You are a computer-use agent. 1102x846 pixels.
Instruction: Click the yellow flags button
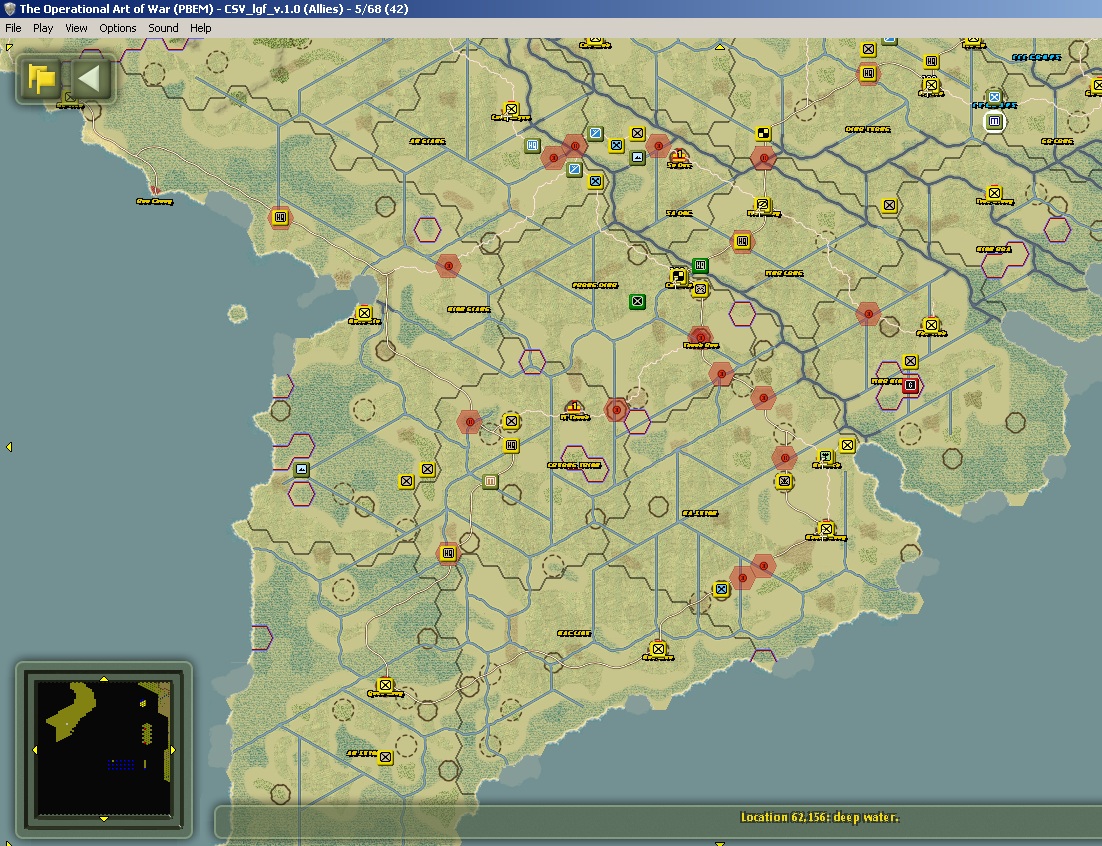click(41, 78)
